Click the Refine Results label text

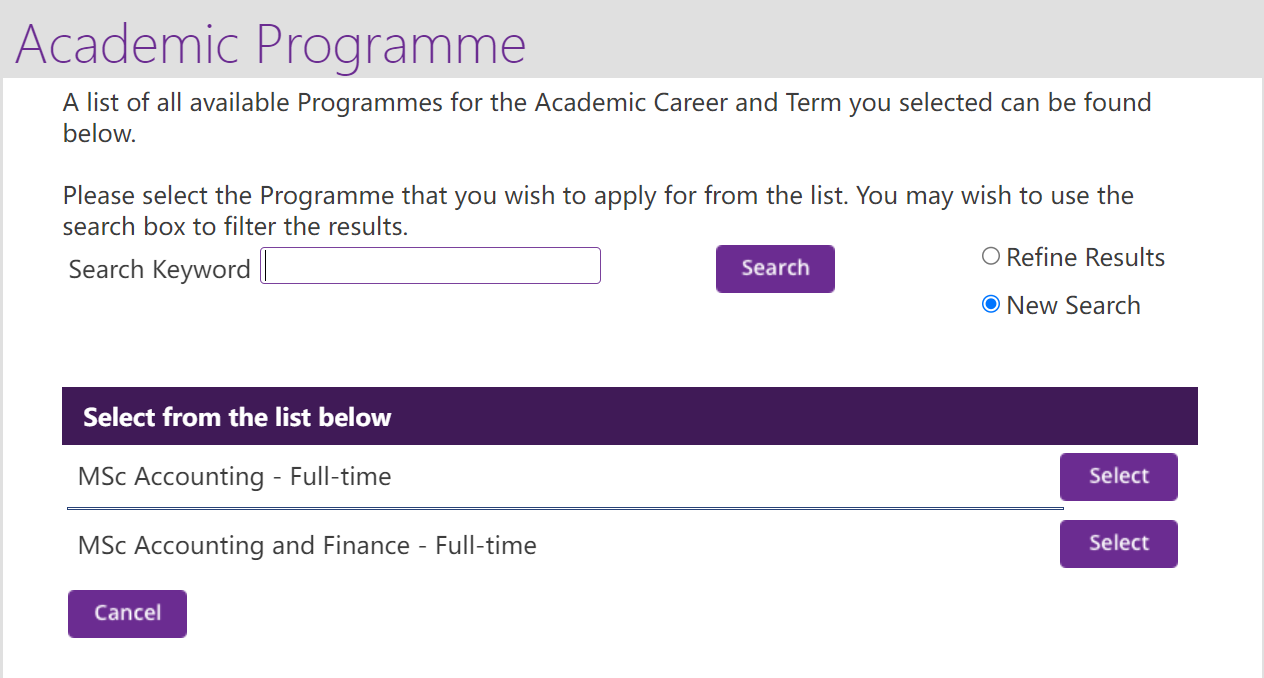click(1085, 258)
